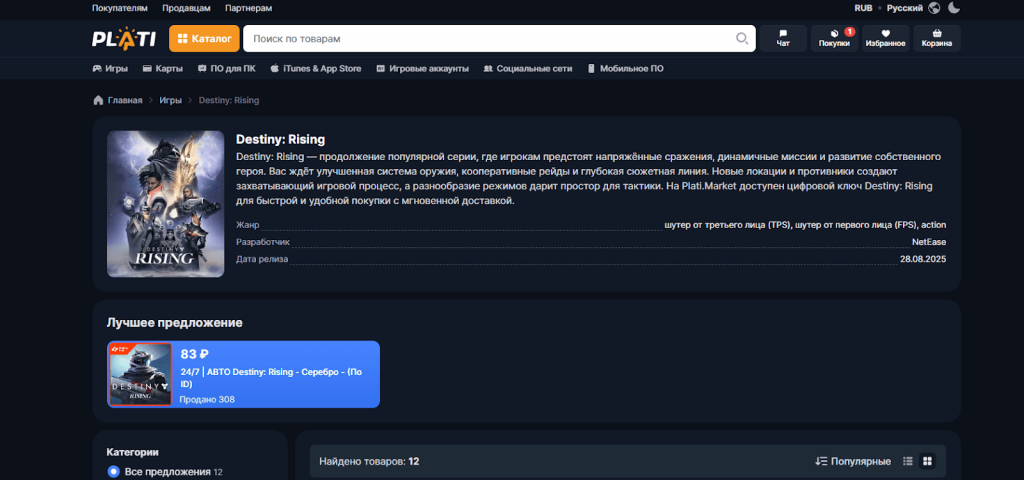This screenshot has width=1024, height=480.
Task: Toggle dark mode moon icon
Action: (x=954, y=8)
